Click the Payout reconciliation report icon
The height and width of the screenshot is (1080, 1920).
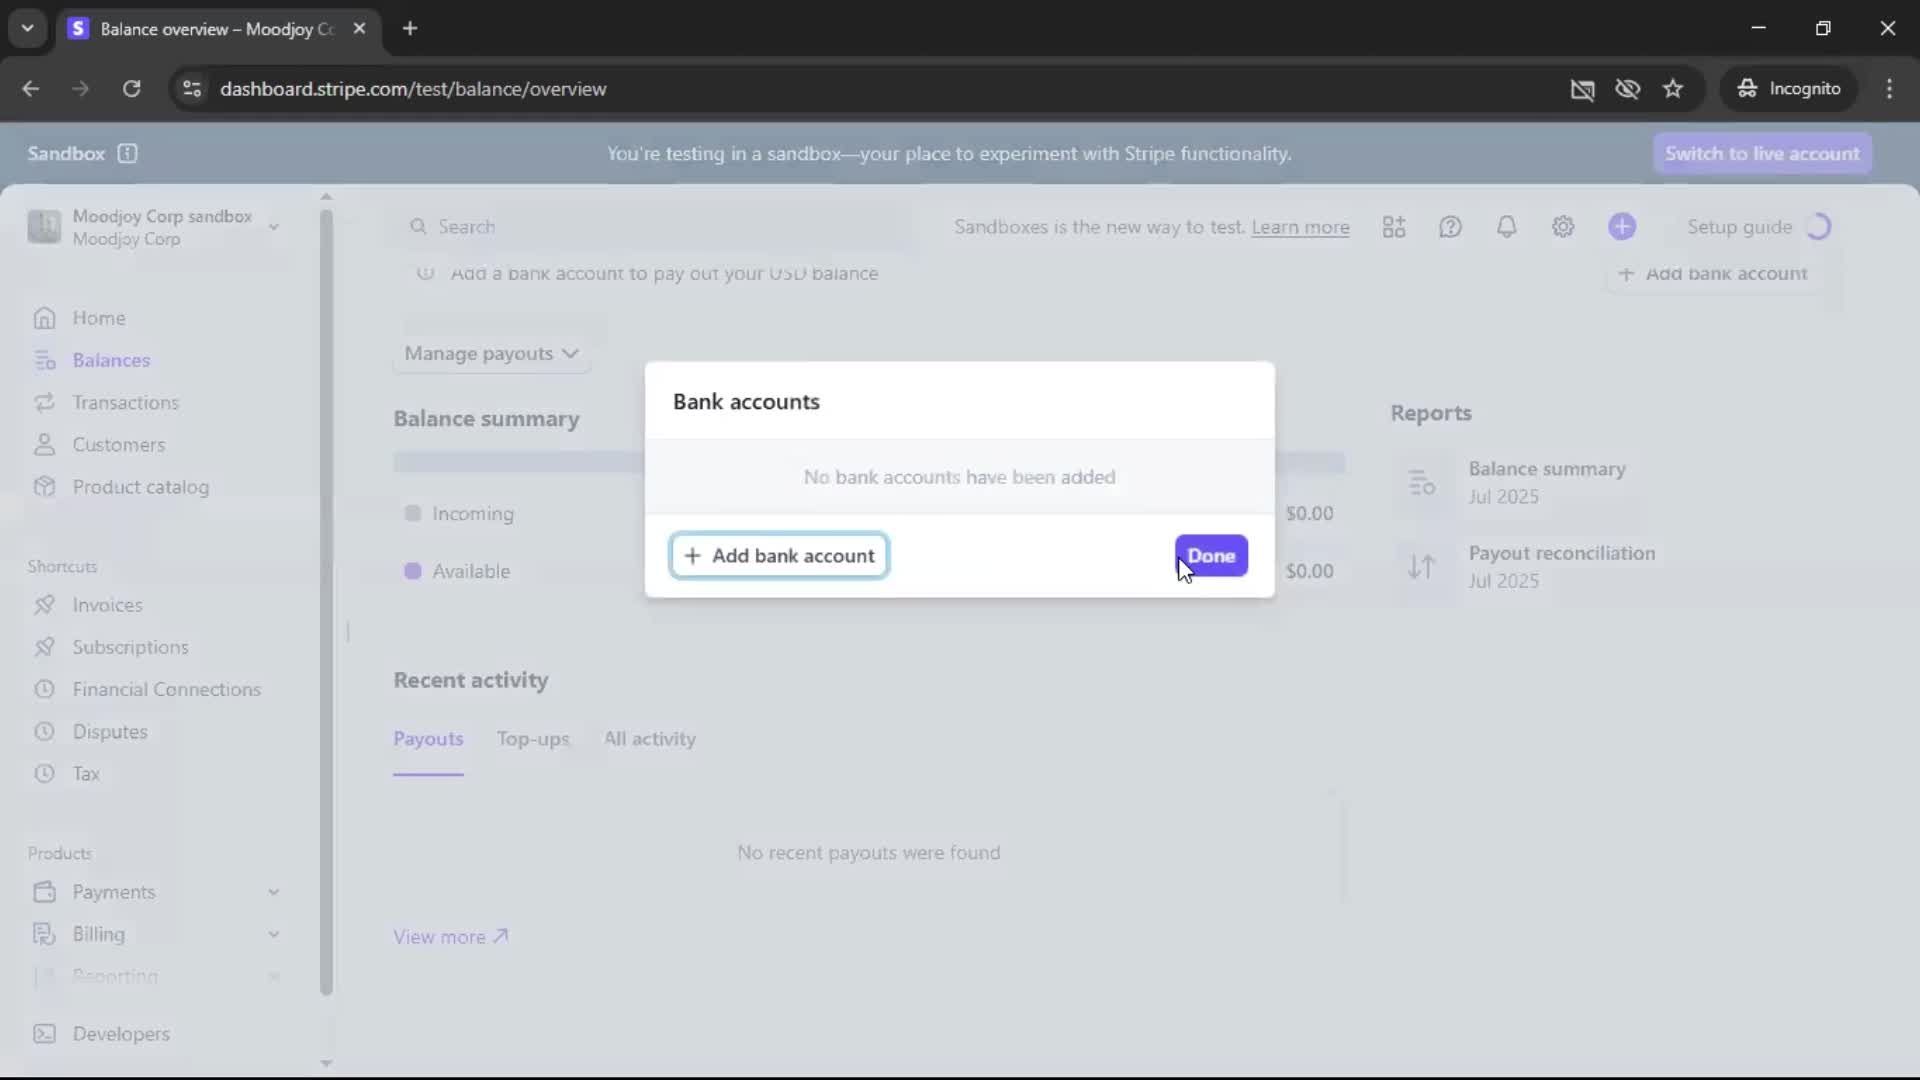(x=1421, y=567)
